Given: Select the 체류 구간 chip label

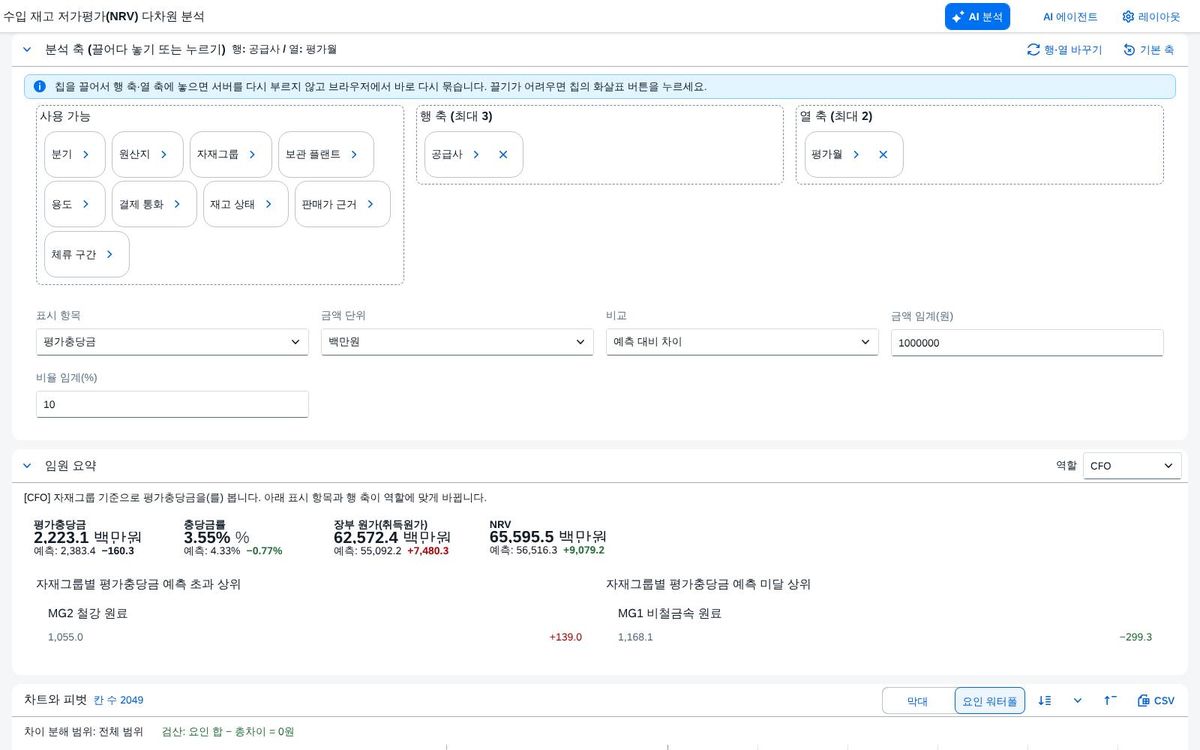Looking at the screenshot, I should 74,254.
